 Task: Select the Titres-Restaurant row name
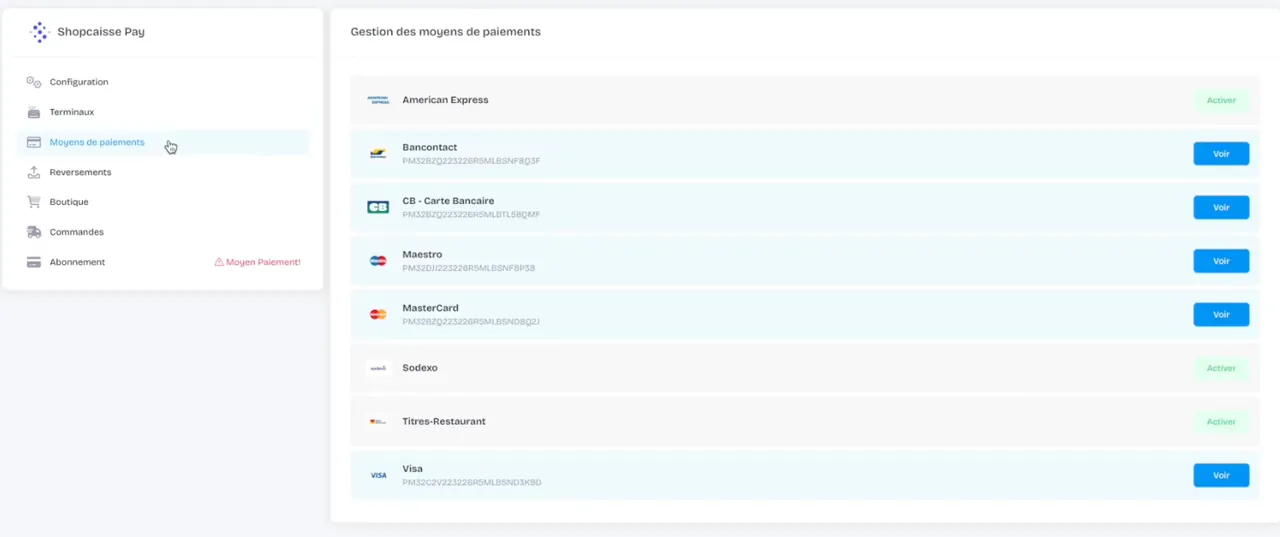point(444,421)
